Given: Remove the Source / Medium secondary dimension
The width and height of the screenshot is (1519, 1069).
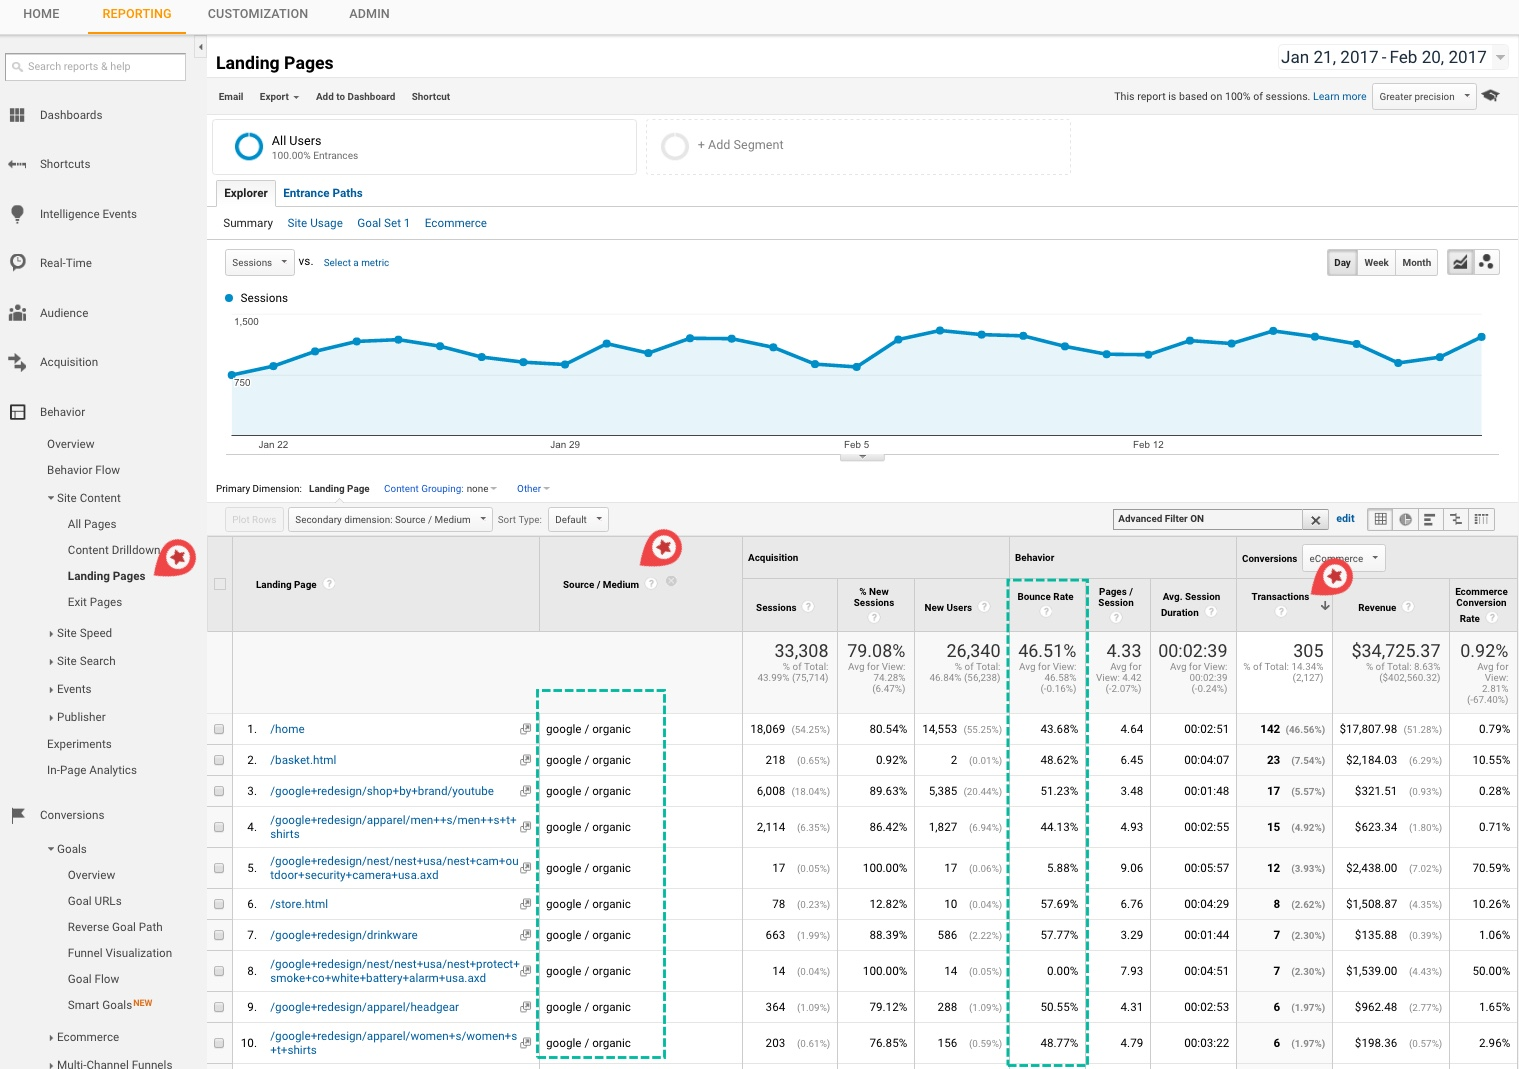Looking at the screenshot, I should (x=671, y=581).
